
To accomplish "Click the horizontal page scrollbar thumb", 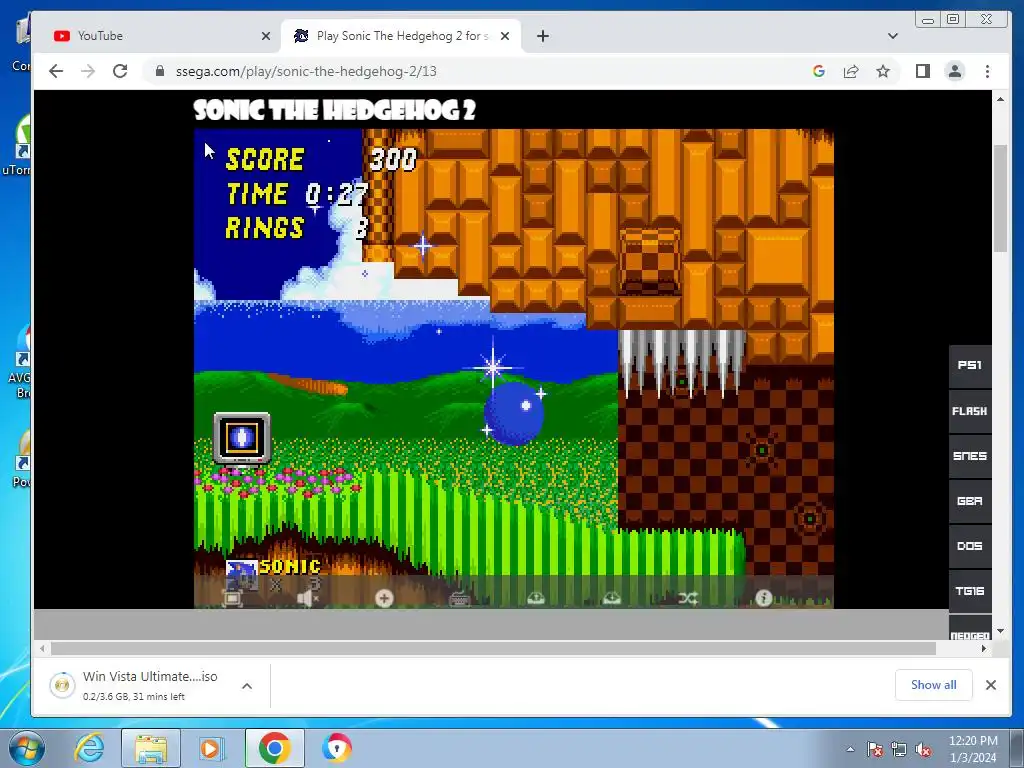I will [493, 648].
